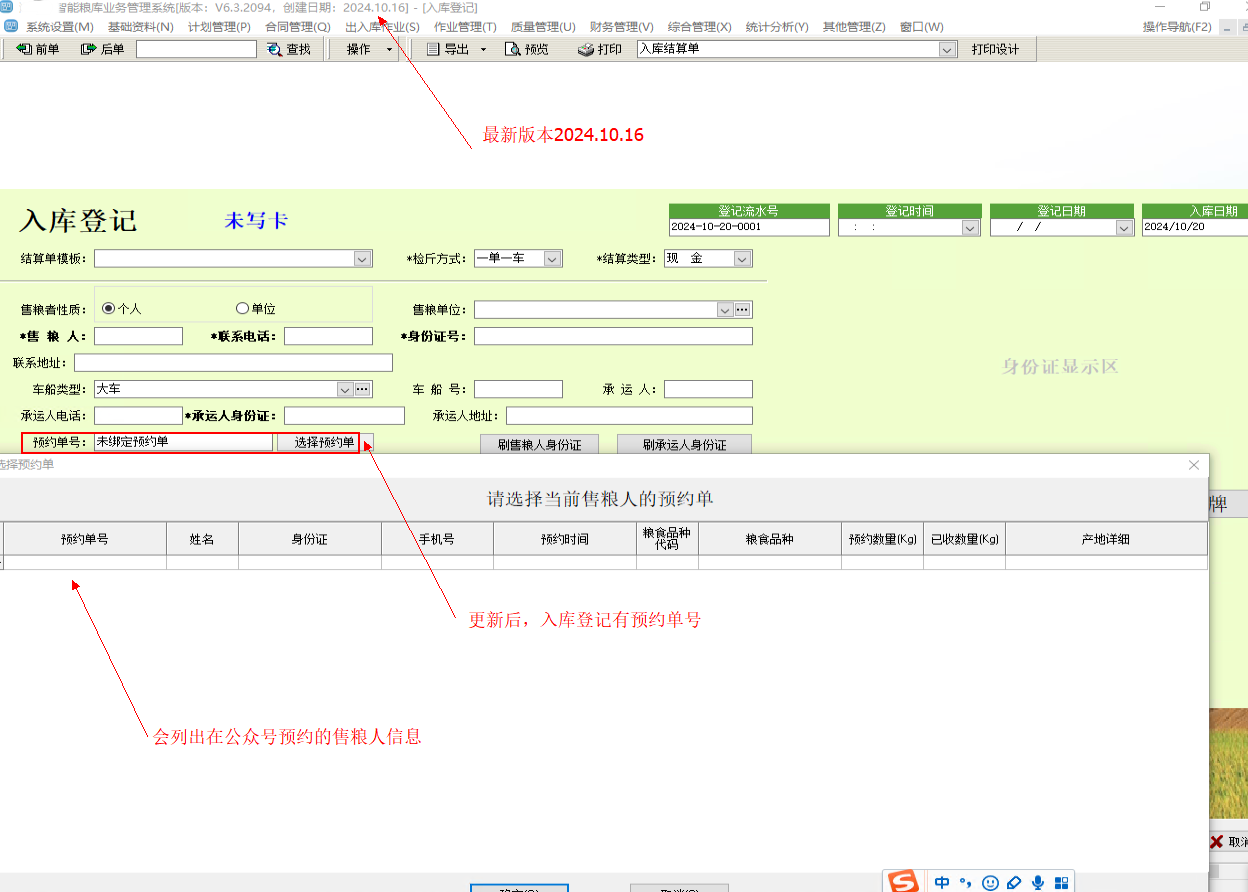Toggle Sogou 中 Chinese/English input mode
This screenshot has width=1248, height=892.
942,883
